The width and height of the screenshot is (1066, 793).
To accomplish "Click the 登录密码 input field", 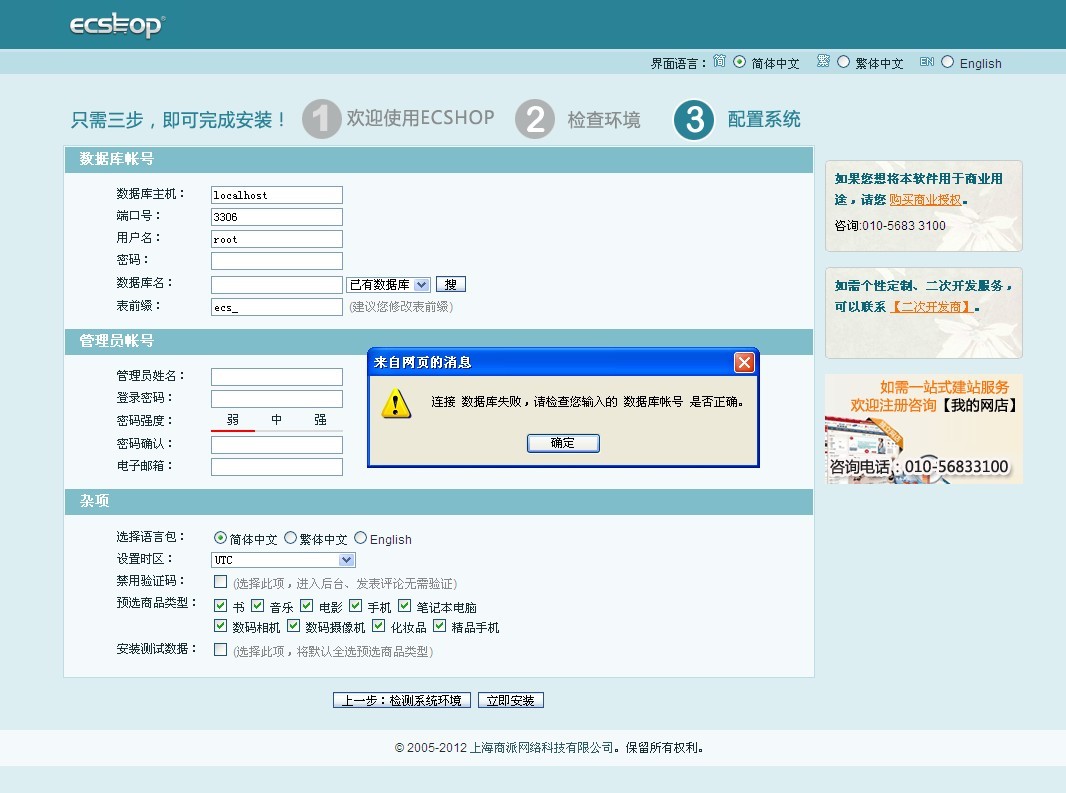I will point(277,399).
